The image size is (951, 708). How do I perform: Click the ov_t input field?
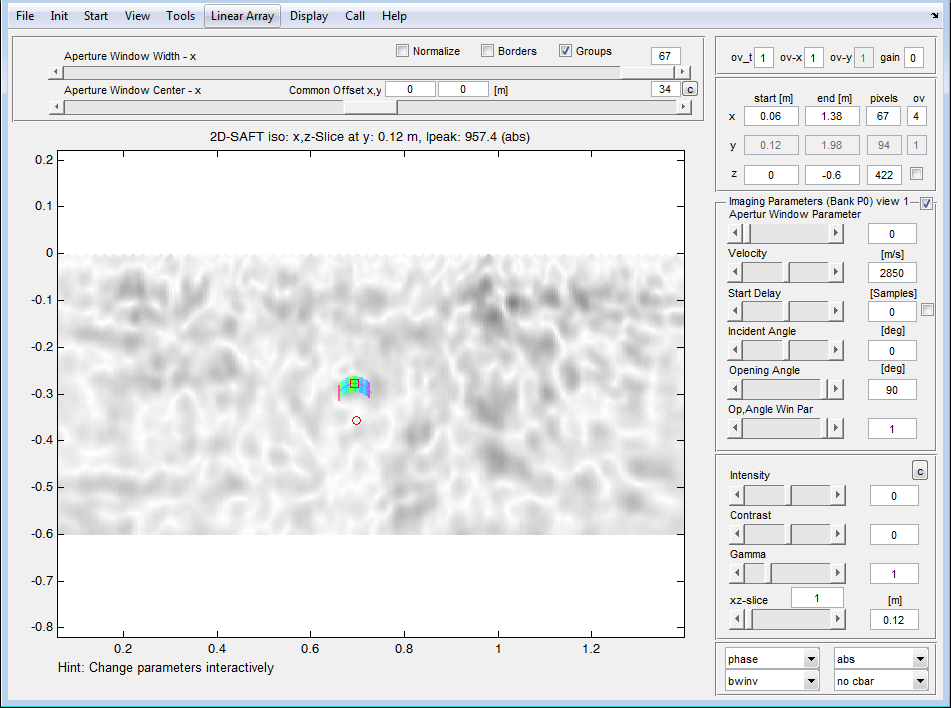tap(764, 58)
